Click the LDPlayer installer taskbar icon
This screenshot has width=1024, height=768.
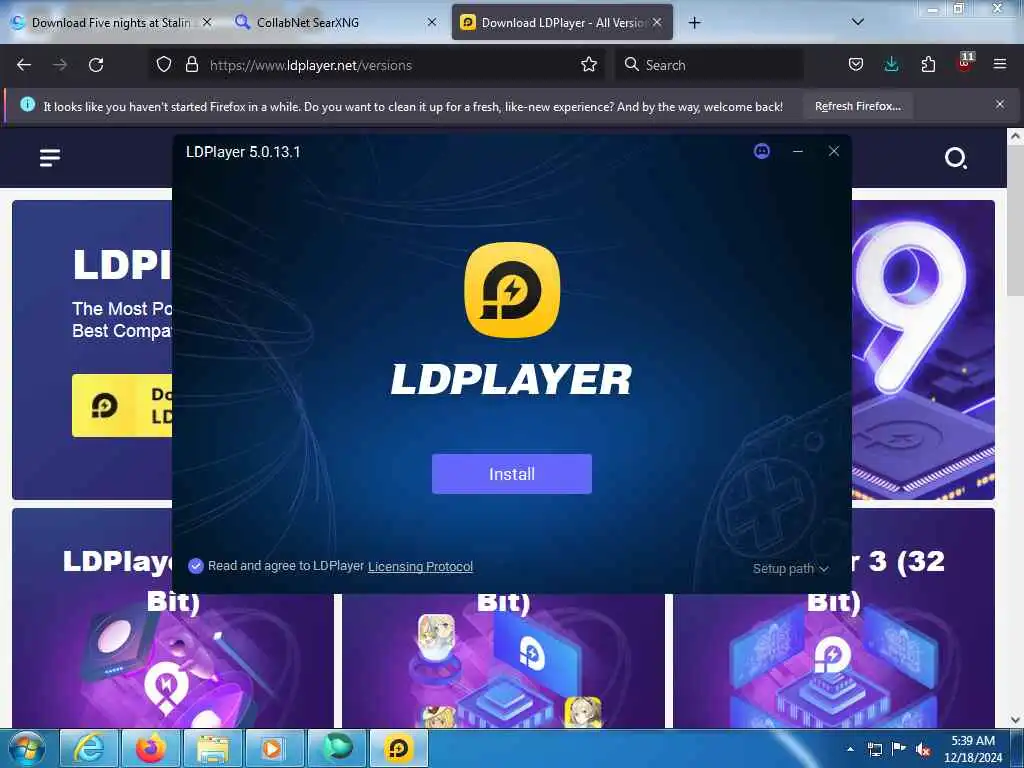coord(399,748)
